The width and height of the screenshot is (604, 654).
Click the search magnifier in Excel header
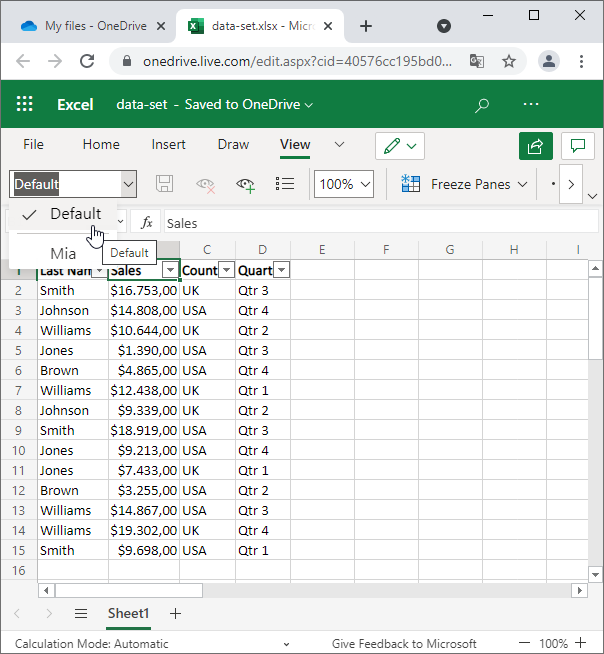click(x=482, y=104)
